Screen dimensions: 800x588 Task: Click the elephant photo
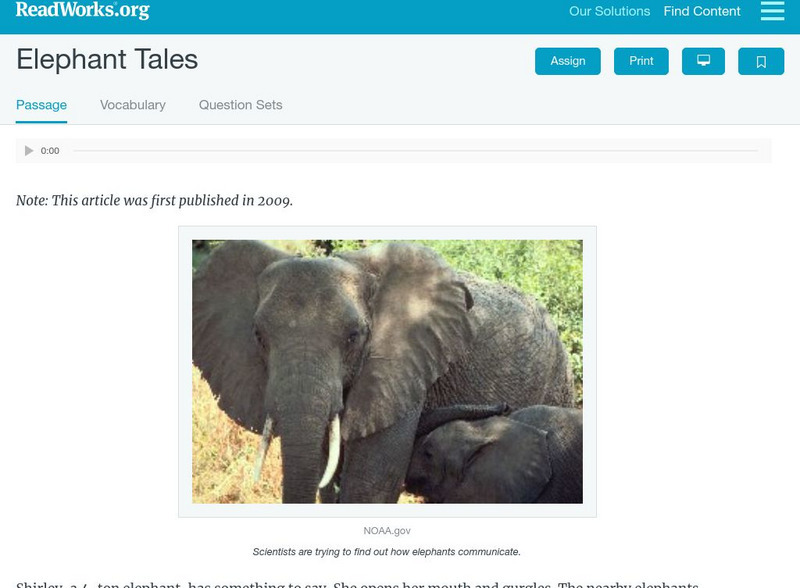(387, 371)
